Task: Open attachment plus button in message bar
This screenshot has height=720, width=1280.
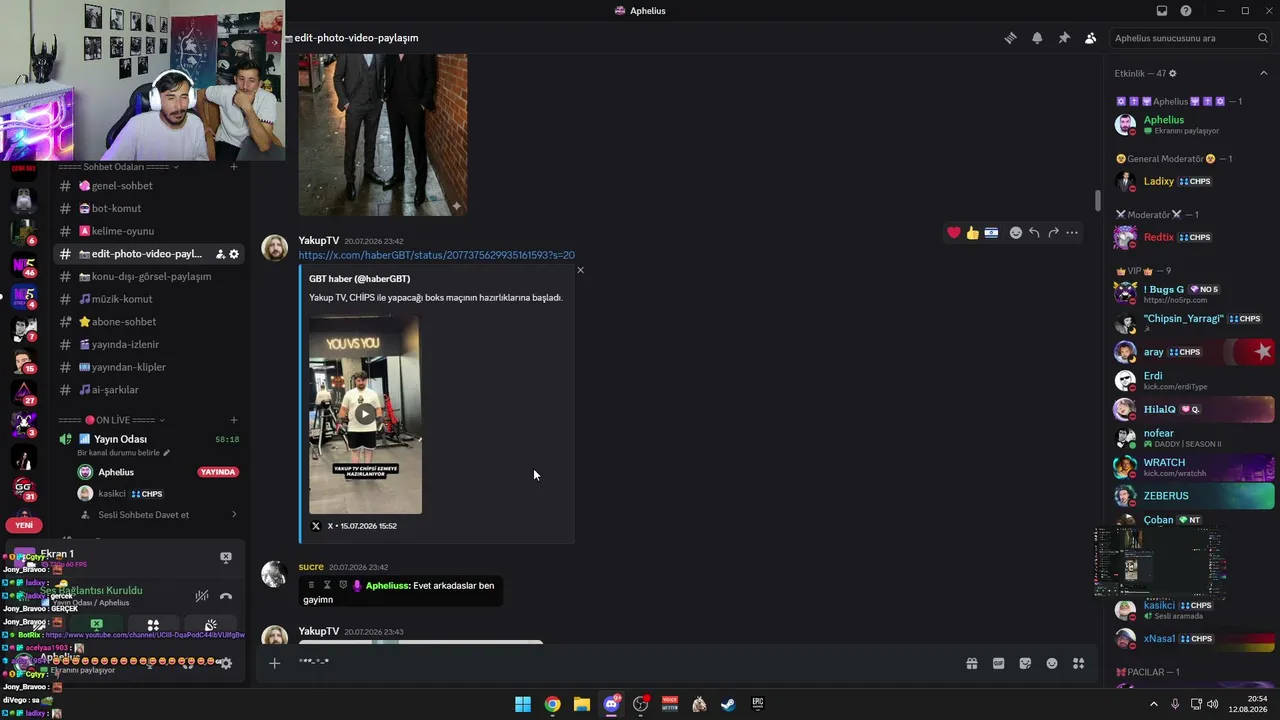Action: coord(275,663)
